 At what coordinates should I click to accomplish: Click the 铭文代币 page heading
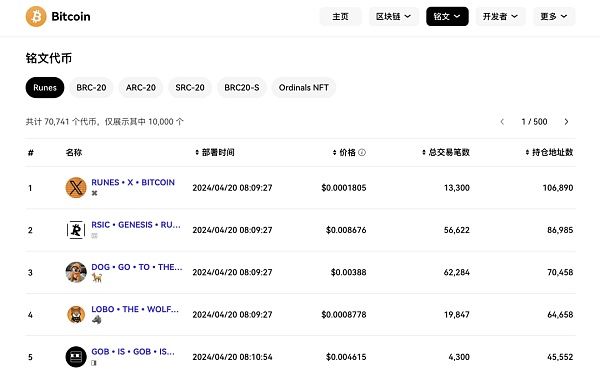(x=49, y=58)
